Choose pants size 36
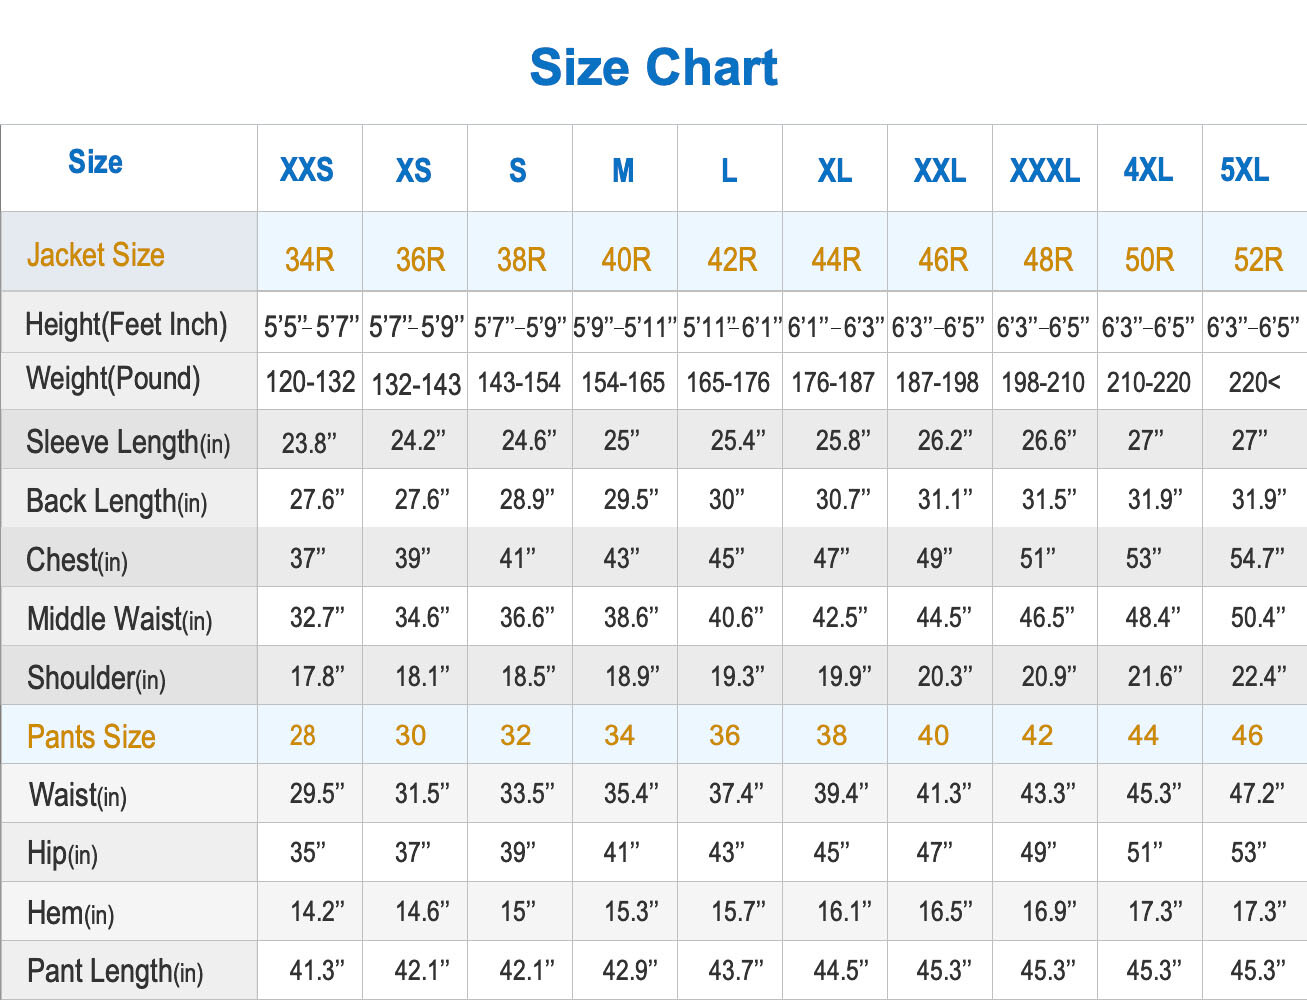The image size is (1307, 1000). click(724, 735)
